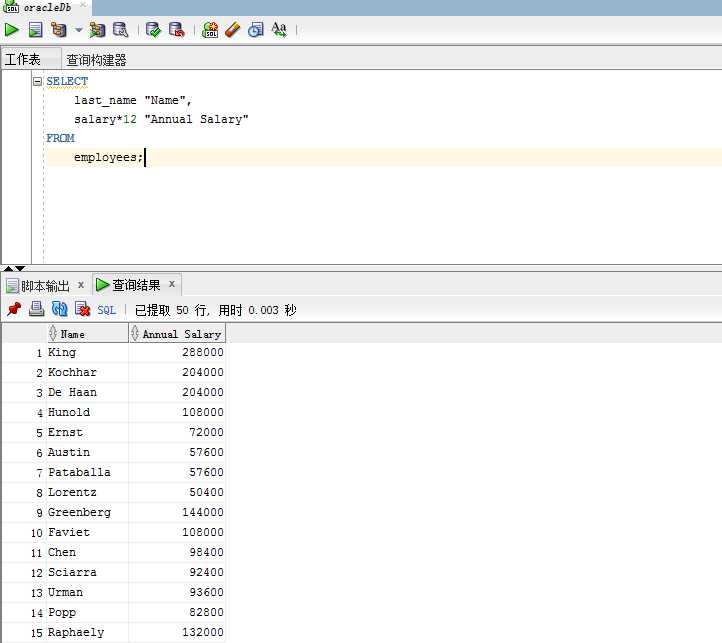Open the dropdown arrow next to Explain Plan
722x643 pixels.
[79, 30]
